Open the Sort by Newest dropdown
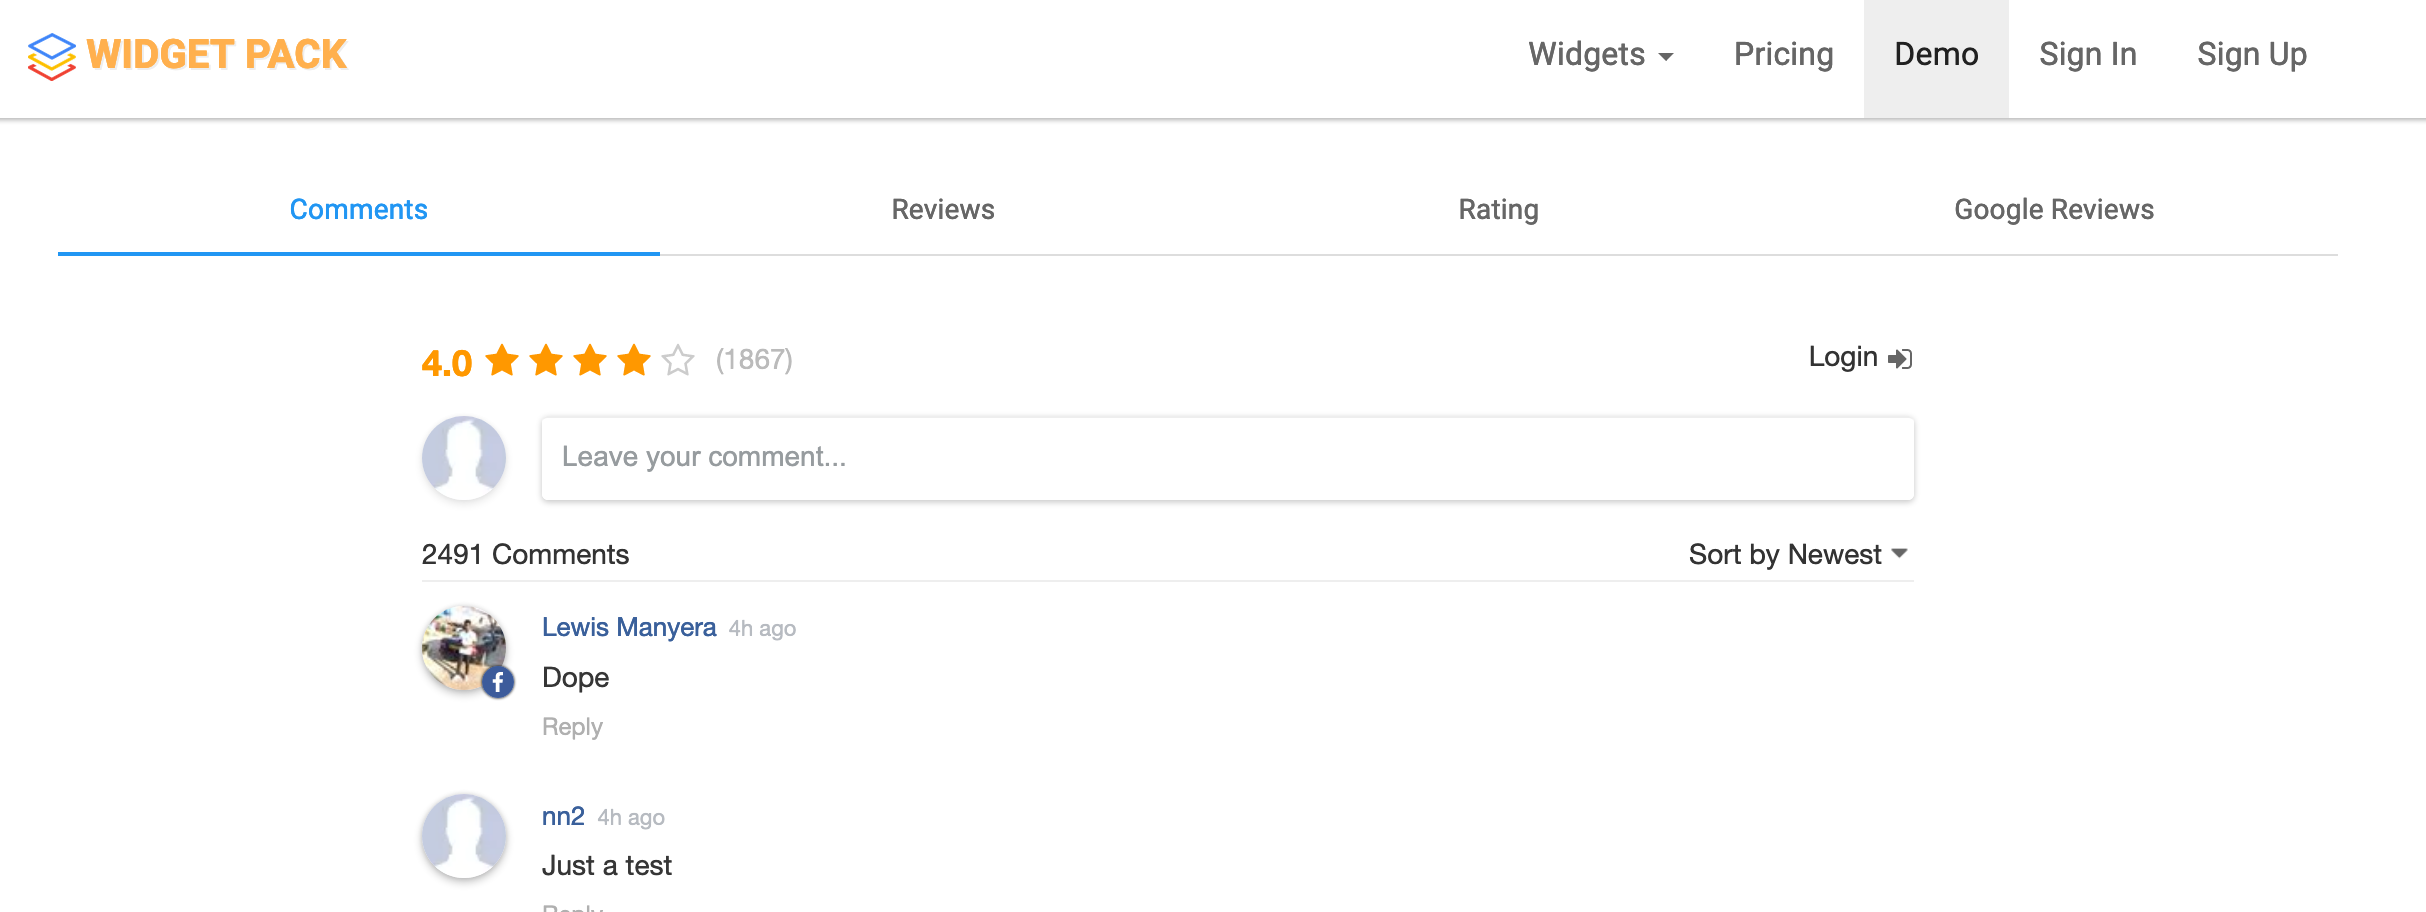Image resolution: width=2426 pixels, height=912 pixels. pyautogui.click(x=1798, y=554)
